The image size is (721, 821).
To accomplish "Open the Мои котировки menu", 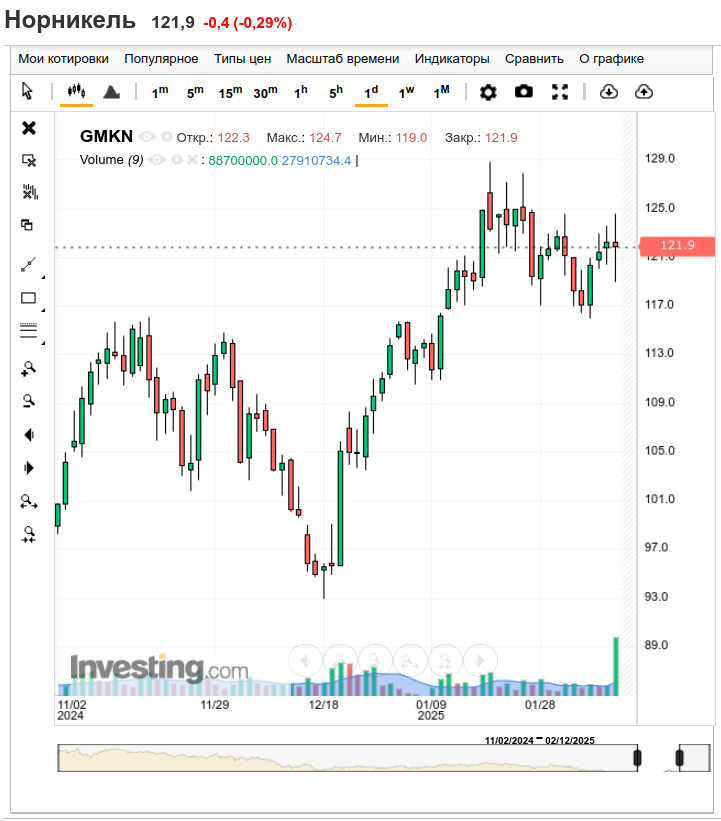I will (63, 59).
